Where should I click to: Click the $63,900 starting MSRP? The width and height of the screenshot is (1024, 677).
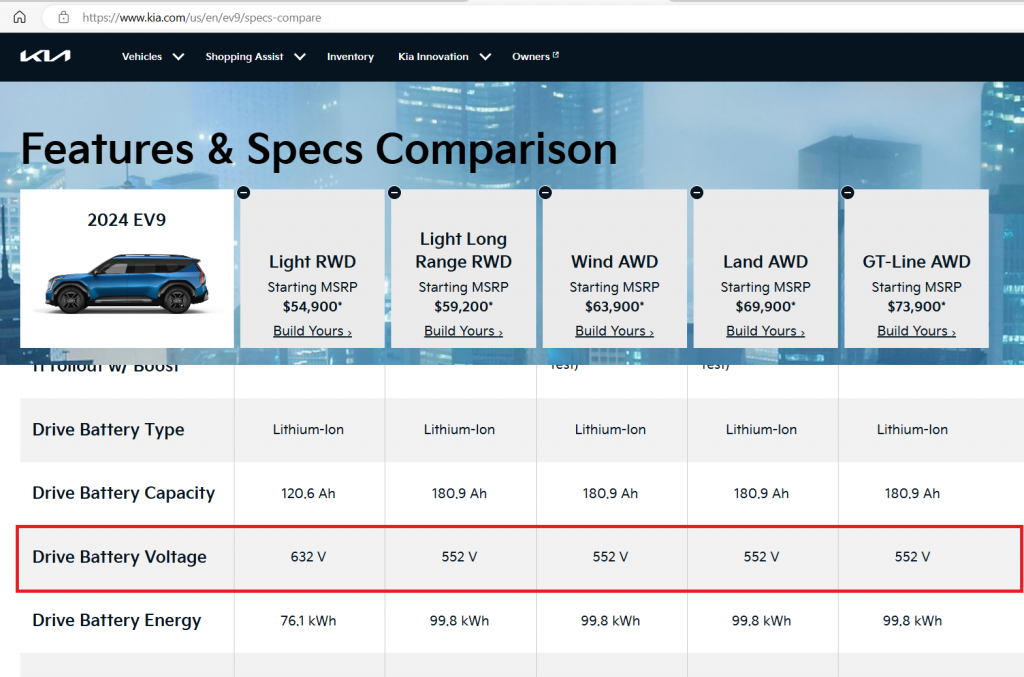pyautogui.click(x=614, y=306)
